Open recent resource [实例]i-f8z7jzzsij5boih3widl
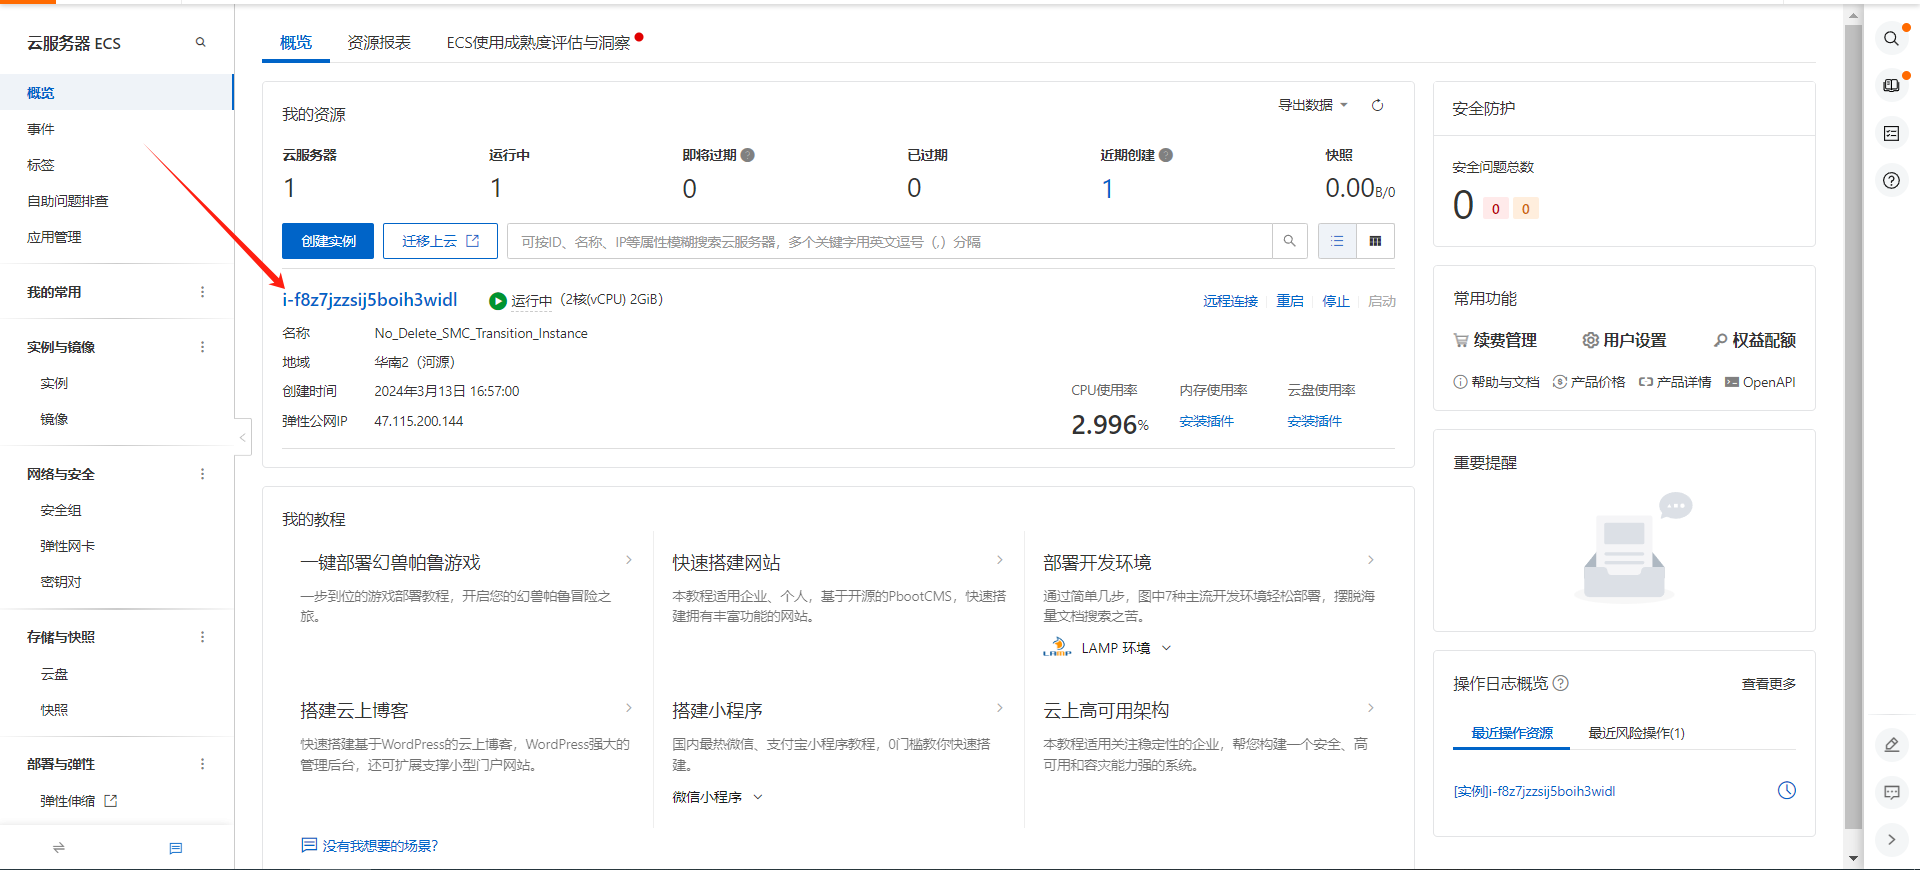 1534,791
